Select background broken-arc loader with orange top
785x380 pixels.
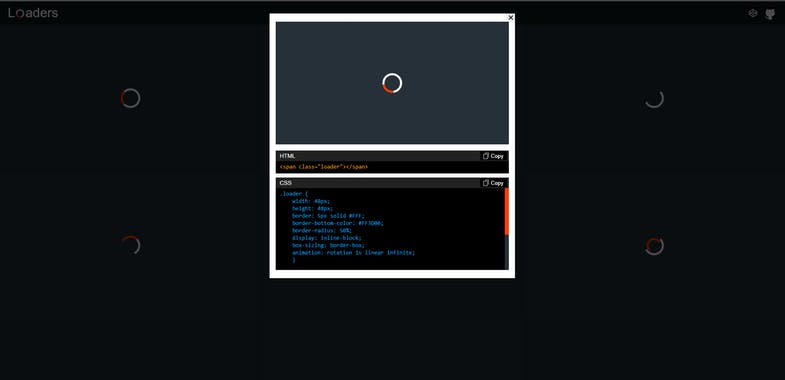pyautogui.click(x=131, y=245)
